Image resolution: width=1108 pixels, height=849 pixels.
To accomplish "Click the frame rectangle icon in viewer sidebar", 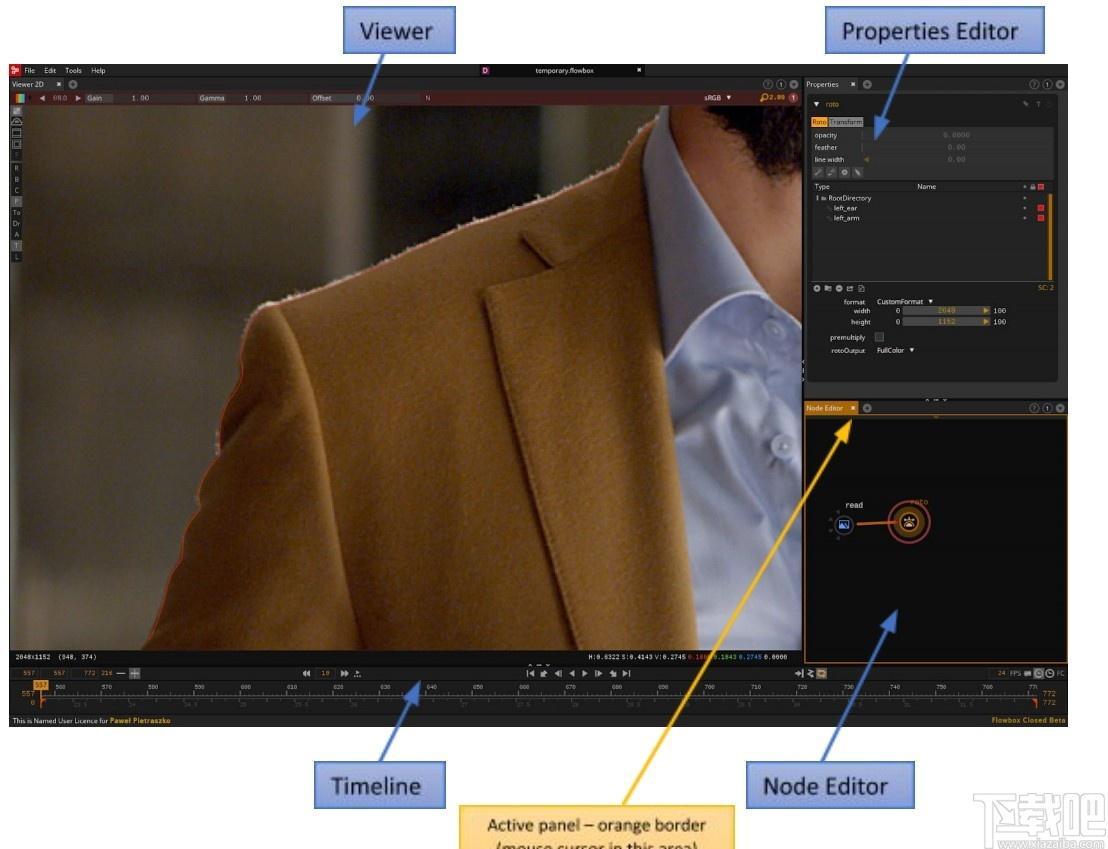I will coord(17,133).
